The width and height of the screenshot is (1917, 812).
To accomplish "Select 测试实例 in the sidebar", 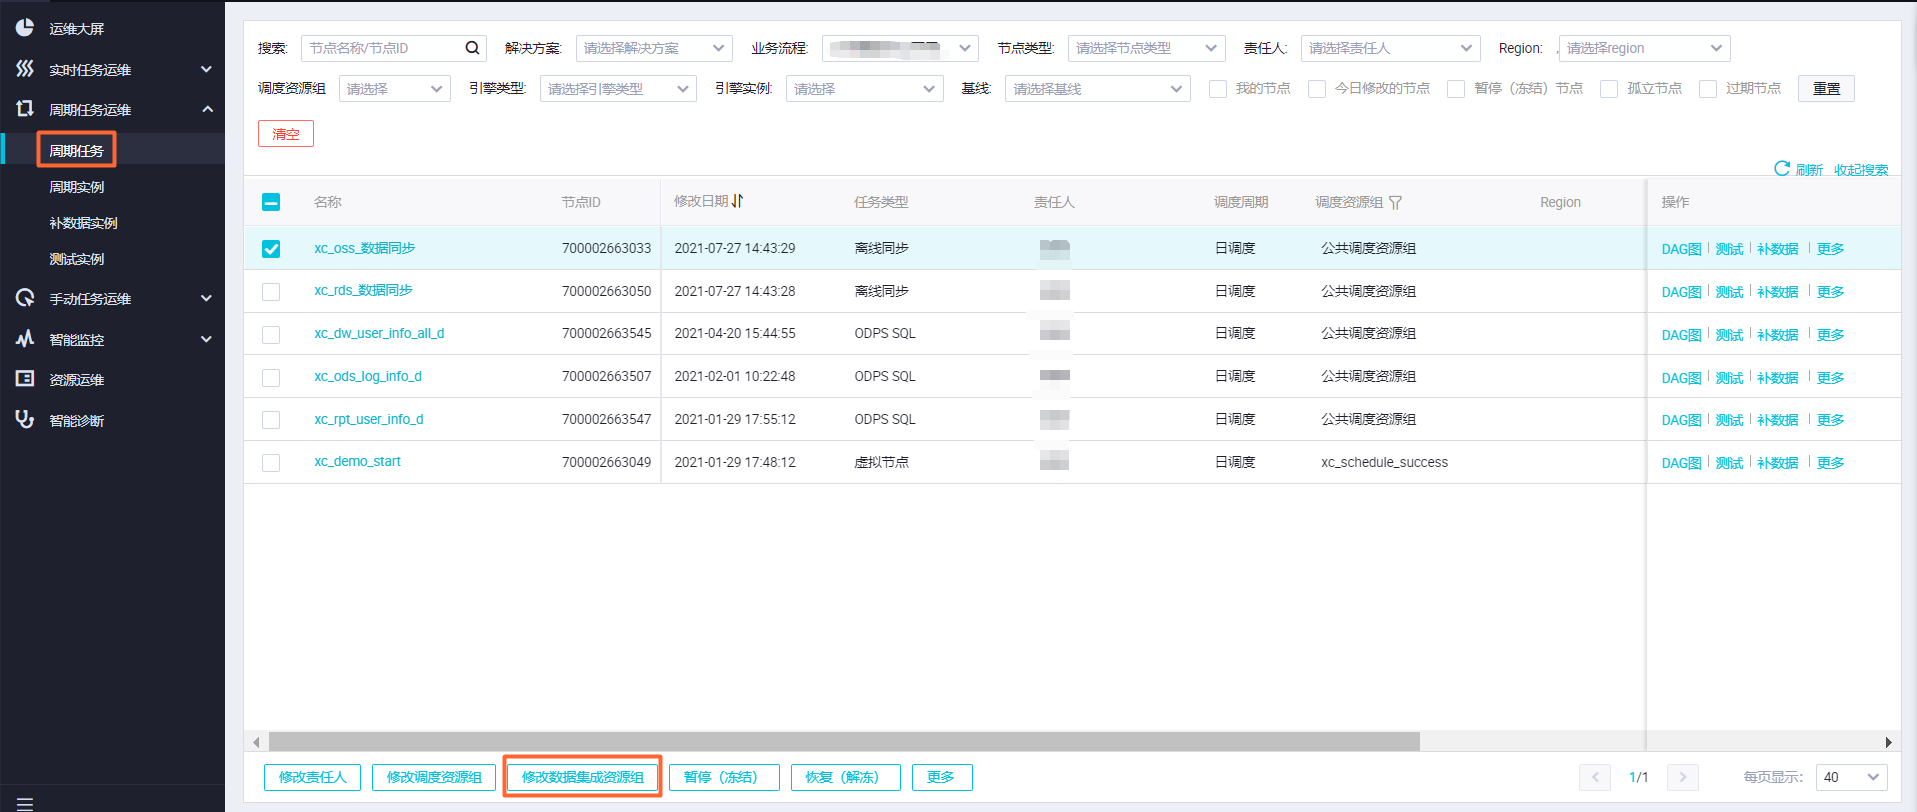I will 77,259.
